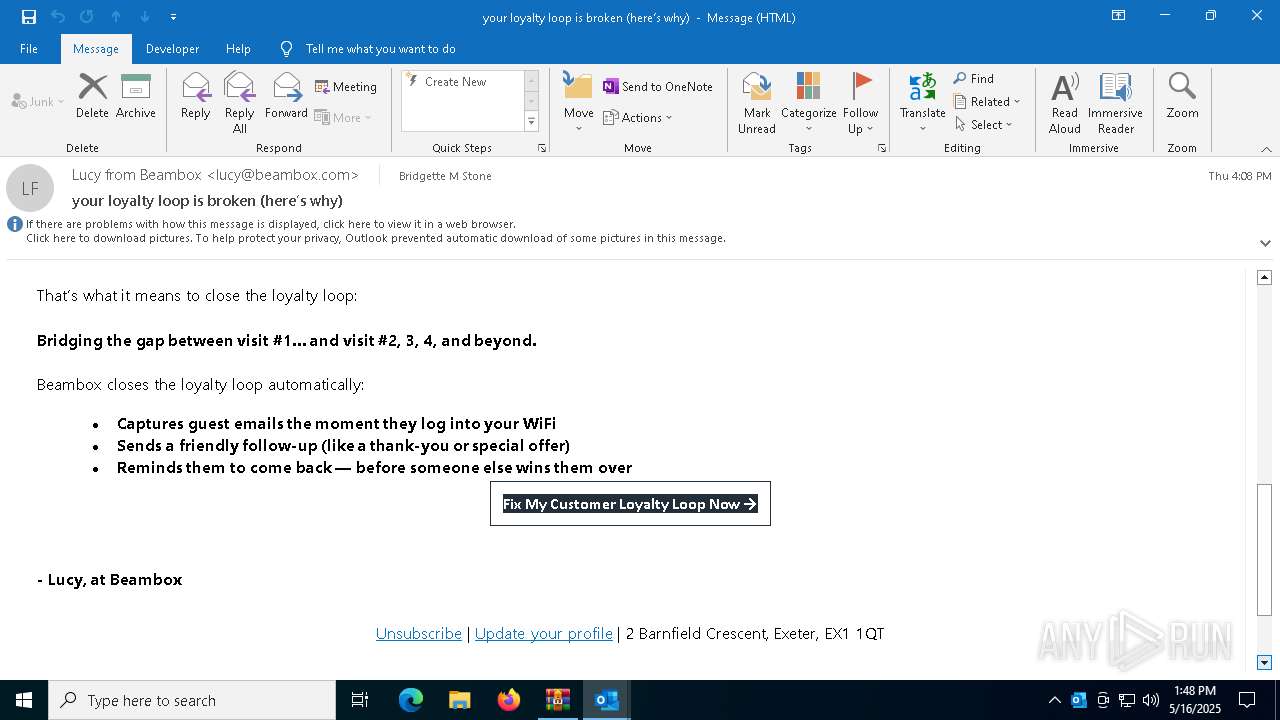Open Task View on taskbar
This screenshot has width=1280, height=720.
pos(360,700)
